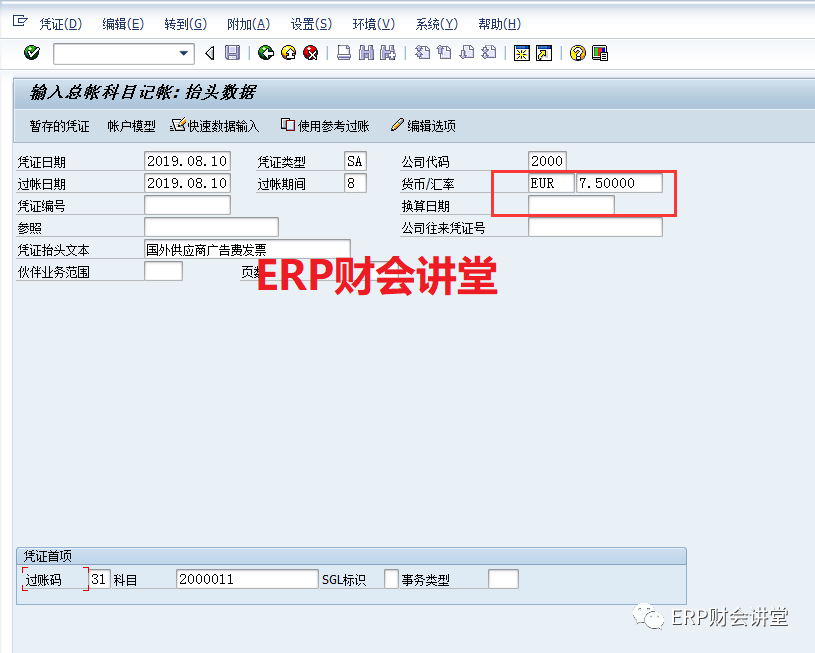815x653 pixels.
Task: Click the red Cancel icon
Action: click(x=311, y=53)
